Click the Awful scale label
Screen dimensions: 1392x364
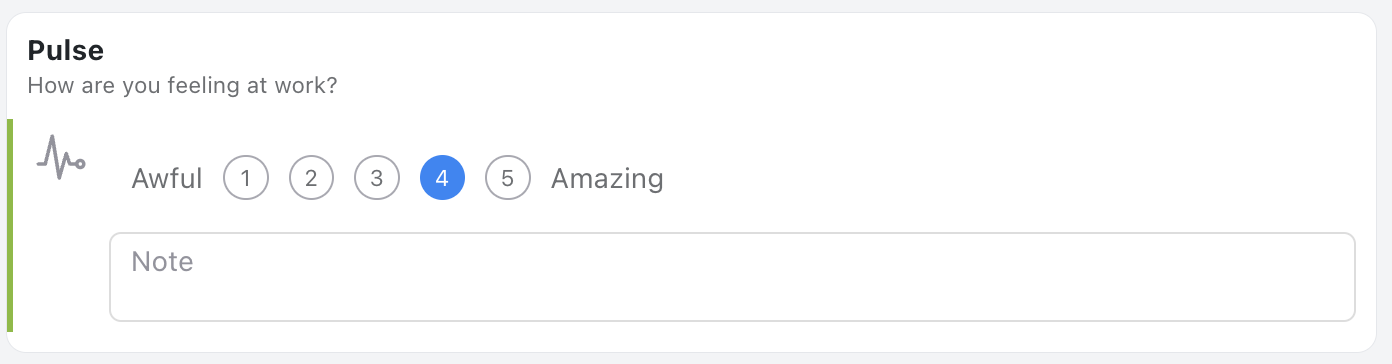pos(167,179)
